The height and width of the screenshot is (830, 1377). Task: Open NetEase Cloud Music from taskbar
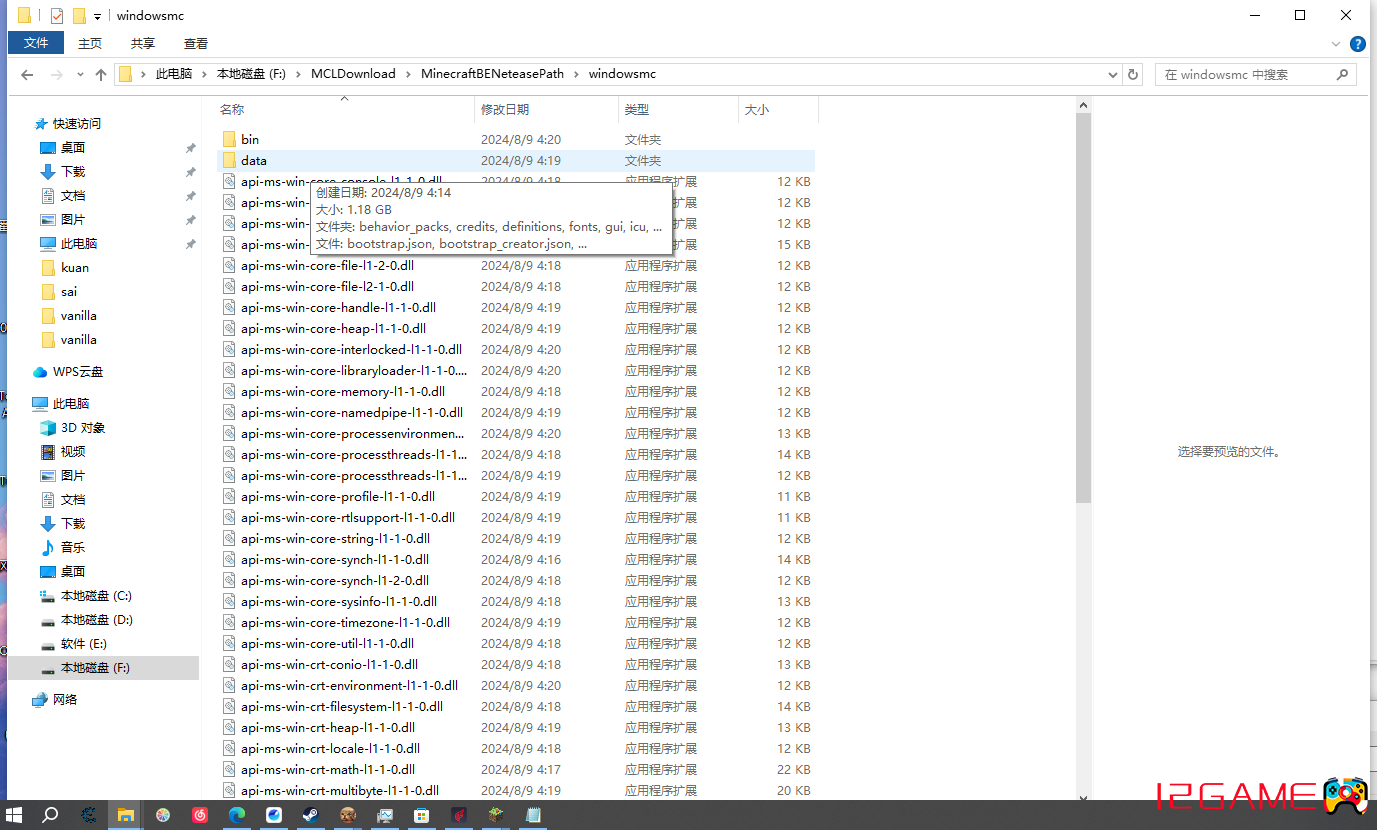click(200, 815)
